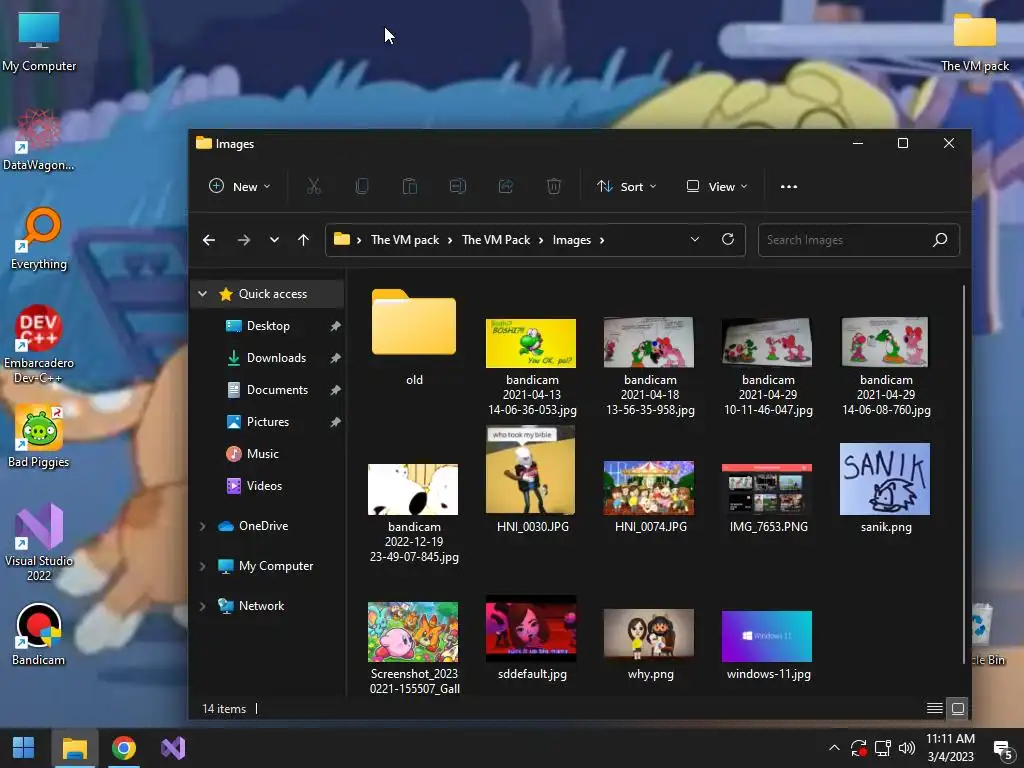The width and height of the screenshot is (1024, 768).
Task: Select My Computer desktop icon
Action: pyautogui.click(x=39, y=41)
